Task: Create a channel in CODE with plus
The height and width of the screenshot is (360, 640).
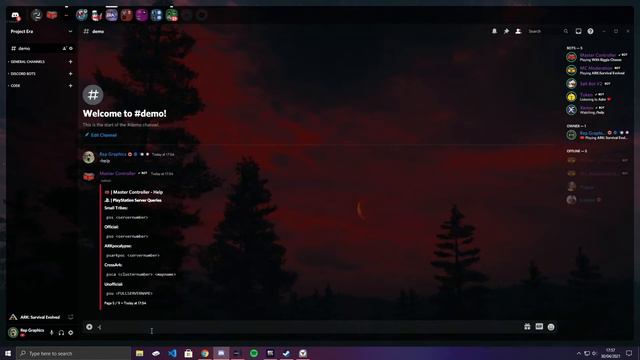Action: click(x=71, y=86)
